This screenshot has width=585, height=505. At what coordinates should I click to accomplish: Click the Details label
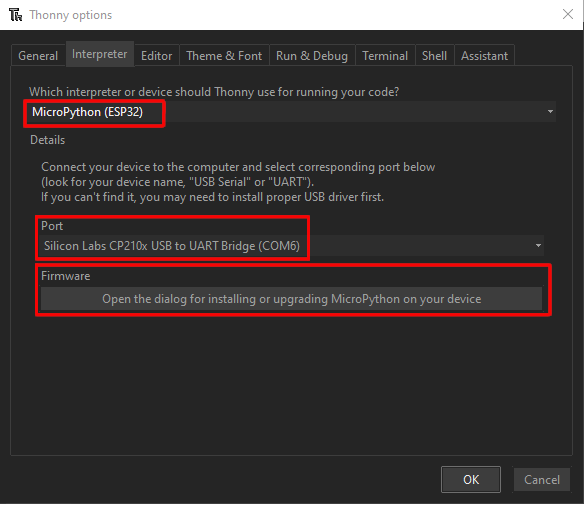[47, 140]
